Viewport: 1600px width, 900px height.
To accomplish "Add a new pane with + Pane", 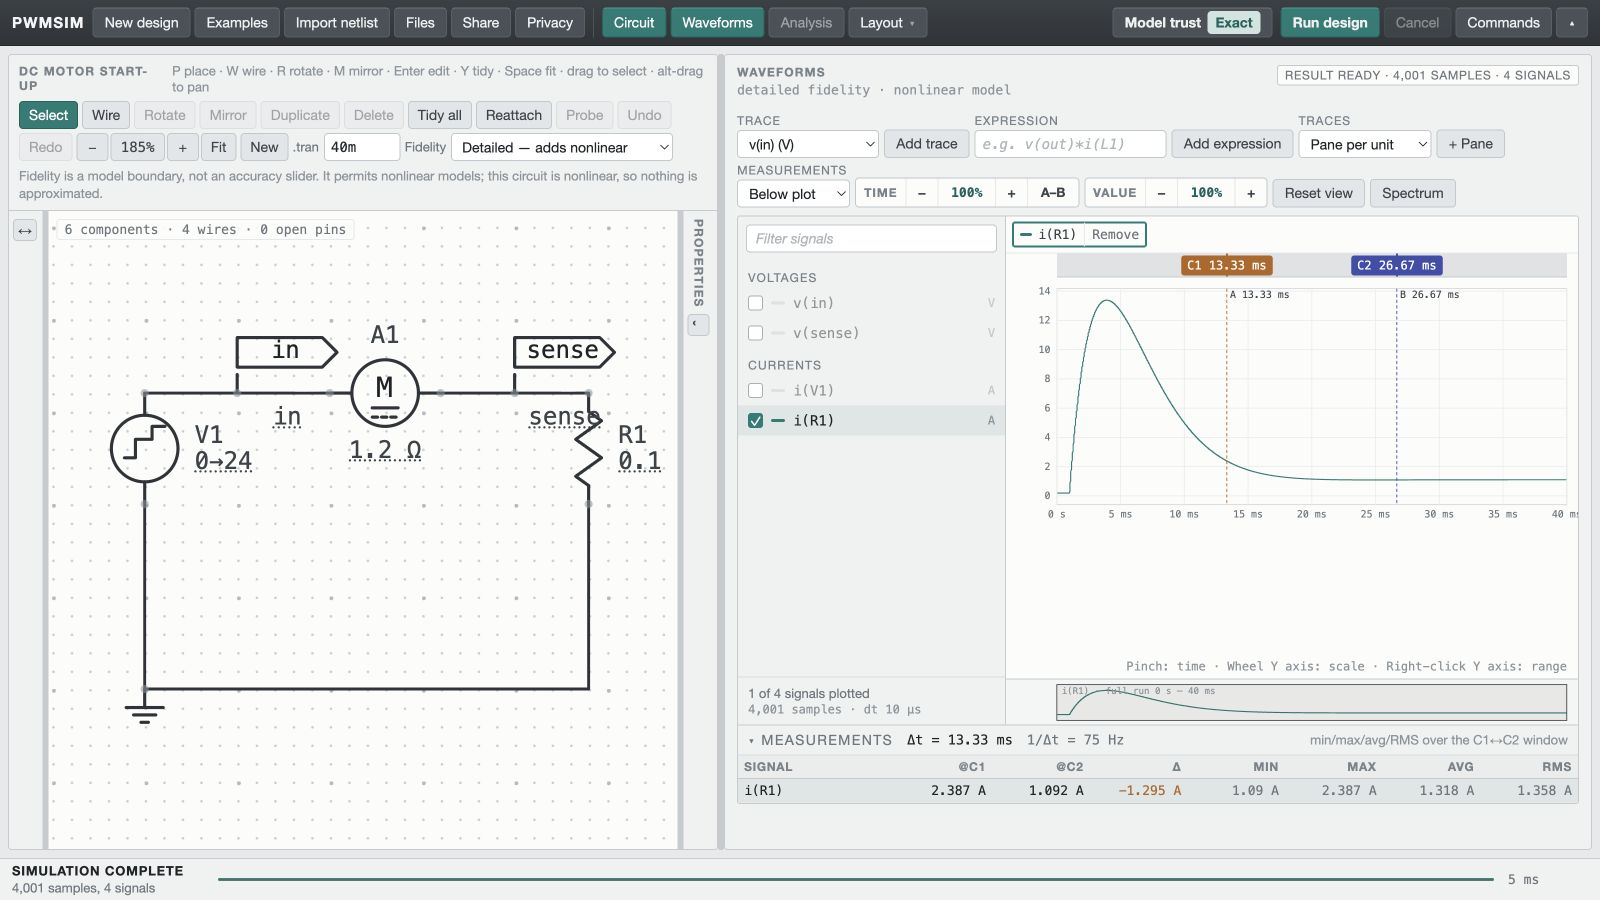I will coord(1470,144).
